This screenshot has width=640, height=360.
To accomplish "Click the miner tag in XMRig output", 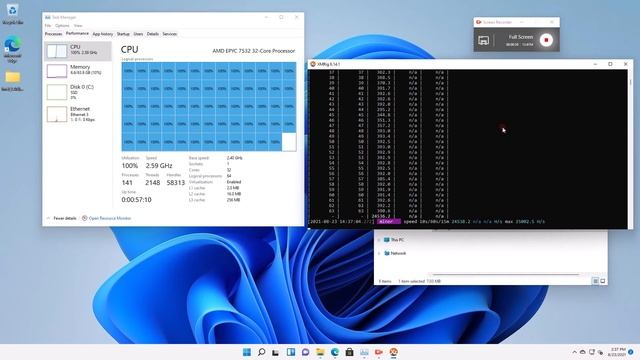I will click(x=389, y=222).
